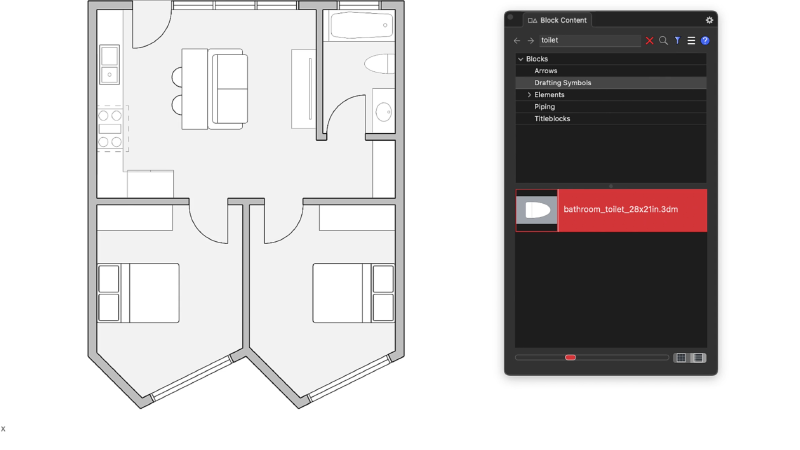This screenshot has width=800, height=450.
Task: Click the toilet block thumbnail preview
Action: coord(537,210)
